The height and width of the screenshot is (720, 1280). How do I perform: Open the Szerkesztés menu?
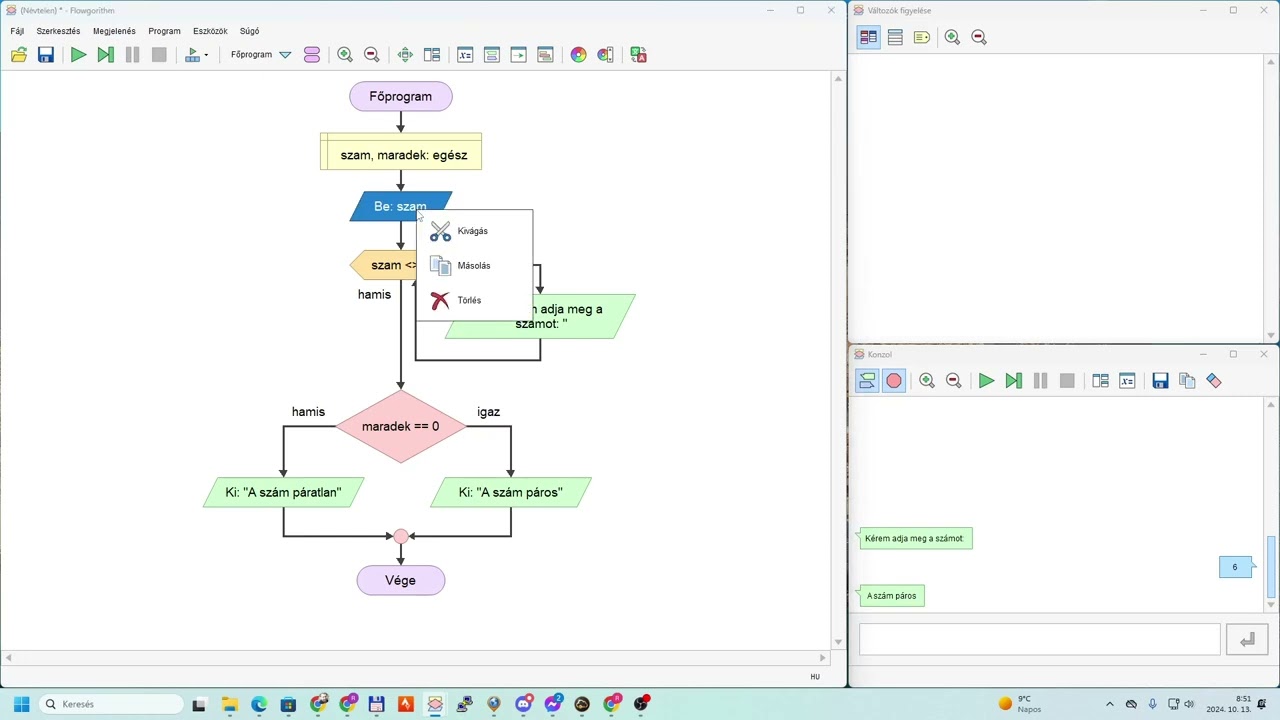58,31
